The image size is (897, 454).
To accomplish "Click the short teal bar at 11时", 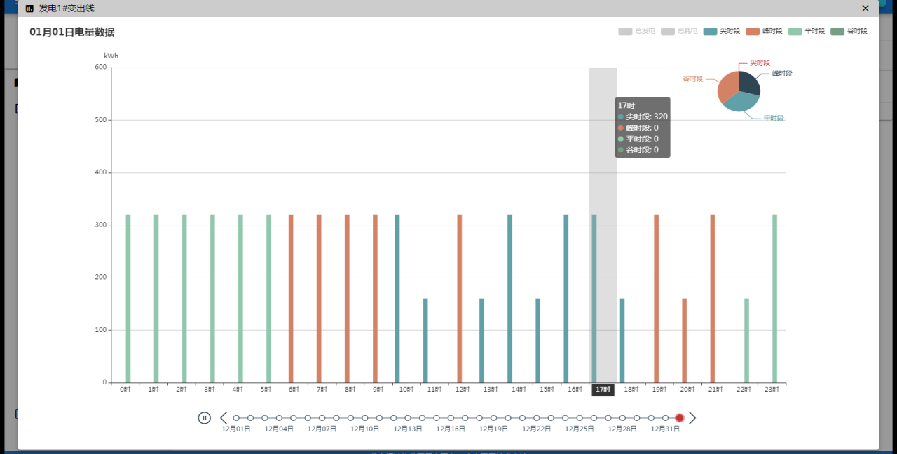I will click(x=425, y=341).
